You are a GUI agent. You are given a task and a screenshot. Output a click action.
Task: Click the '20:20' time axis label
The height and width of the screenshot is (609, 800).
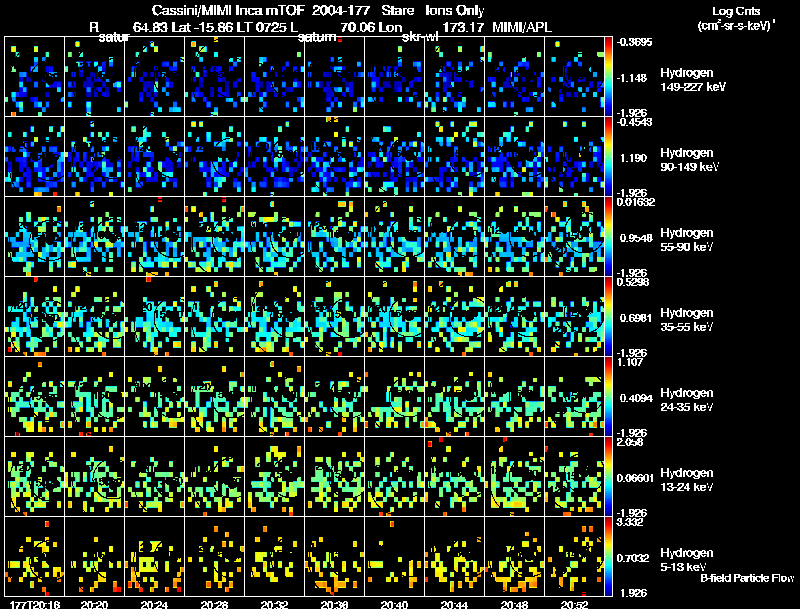[94, 604]
